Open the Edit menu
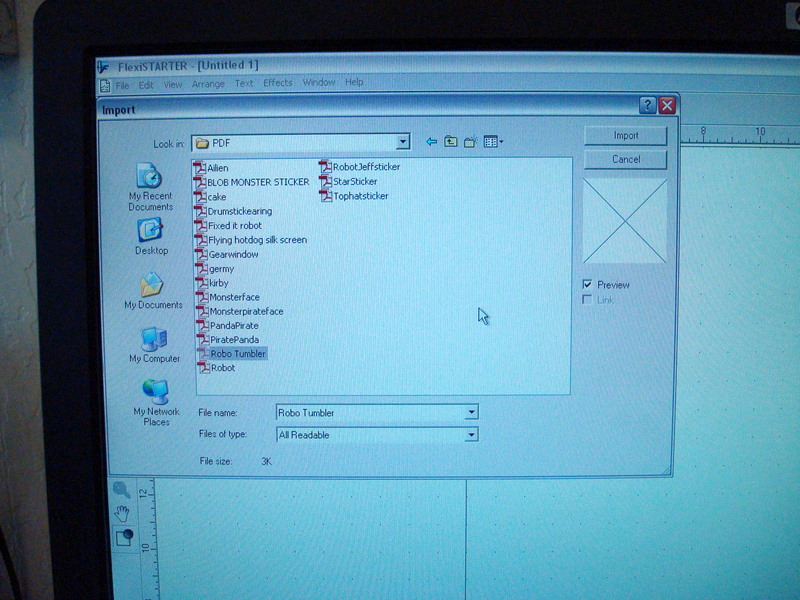The height and width of the screenshot is (600, 800). (146, 85)
